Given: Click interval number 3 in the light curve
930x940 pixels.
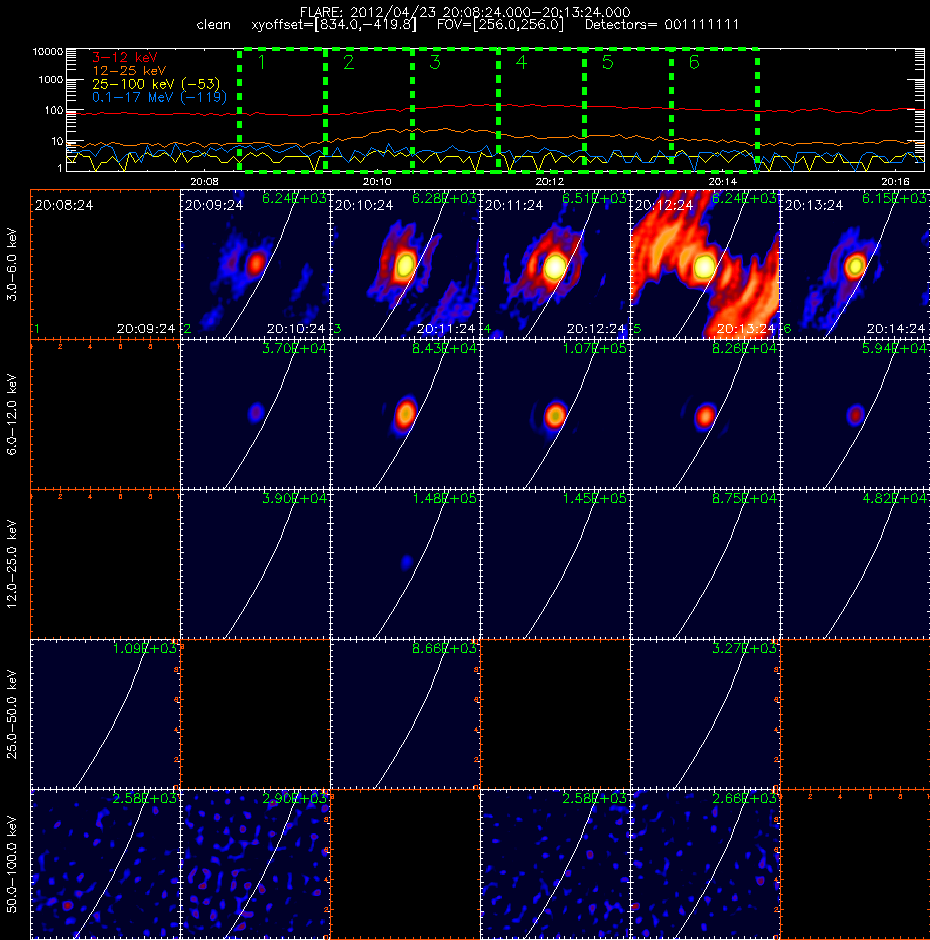Looking at the screenshot, I should click(435, 62).
